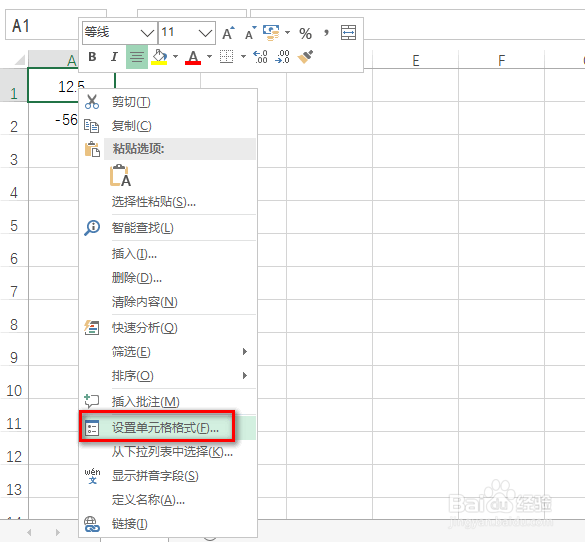Toggle bold formatting in mini toolbar
This screenshot has width=585, height=542.
point(92,57)
